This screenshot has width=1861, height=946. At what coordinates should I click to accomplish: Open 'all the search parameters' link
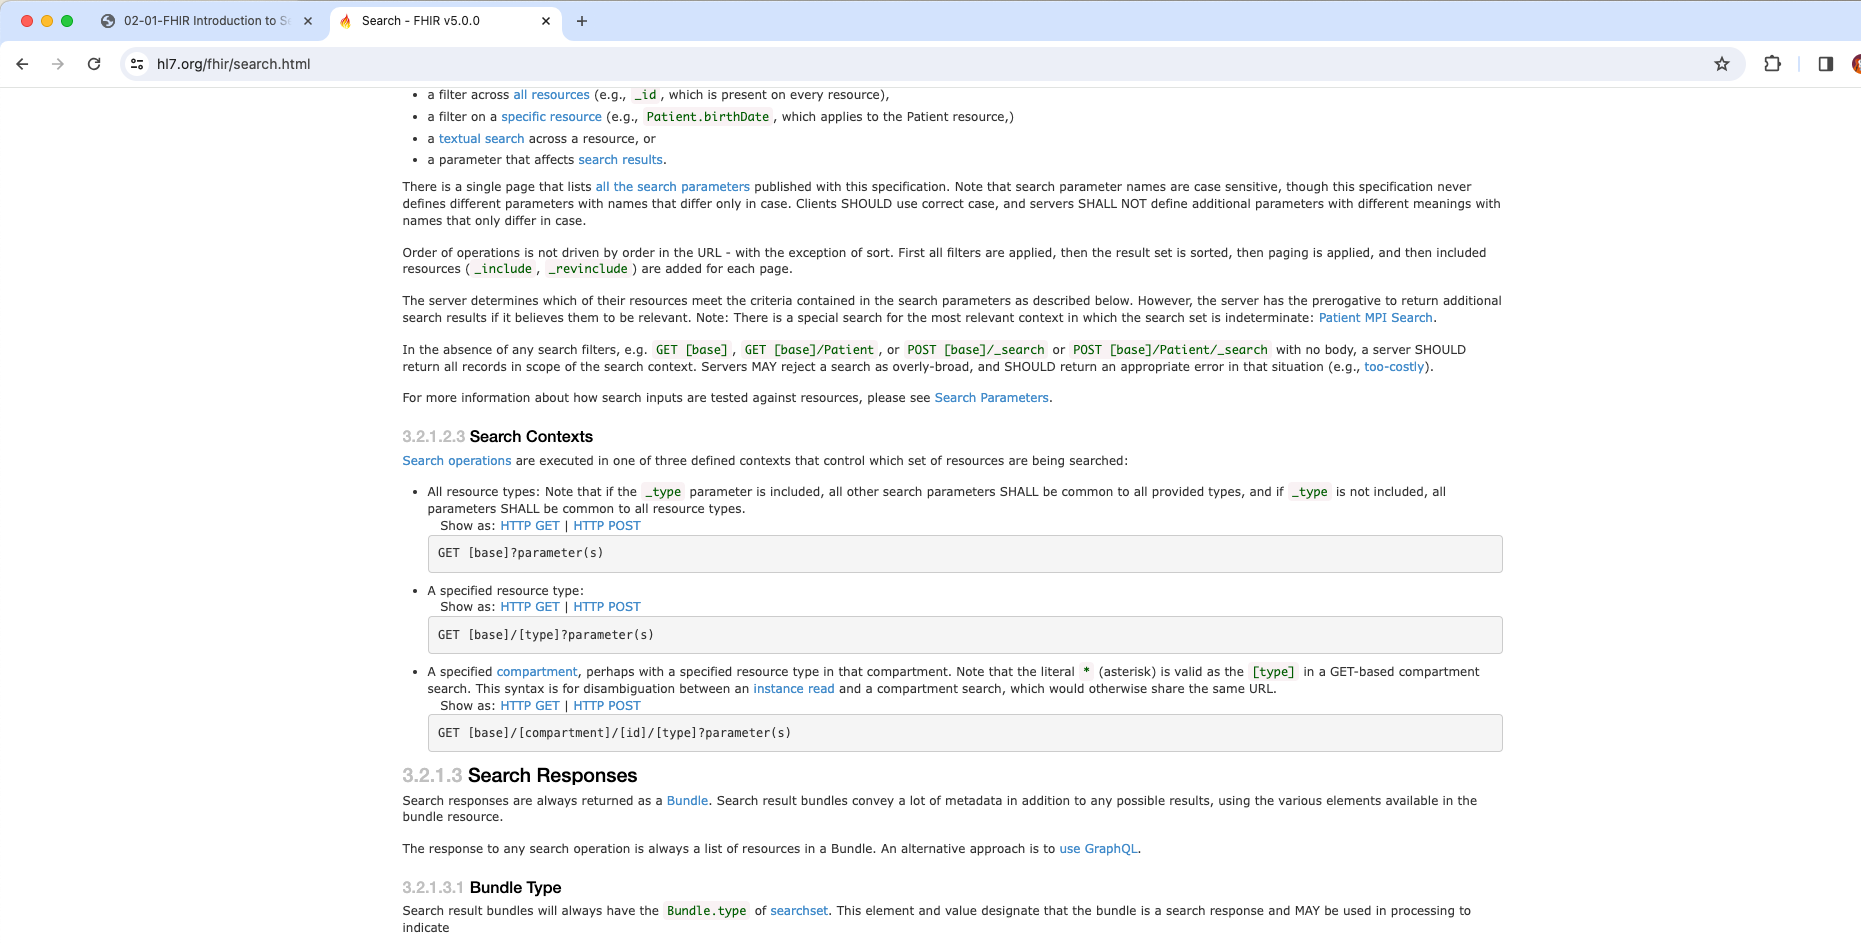point(672,187)
